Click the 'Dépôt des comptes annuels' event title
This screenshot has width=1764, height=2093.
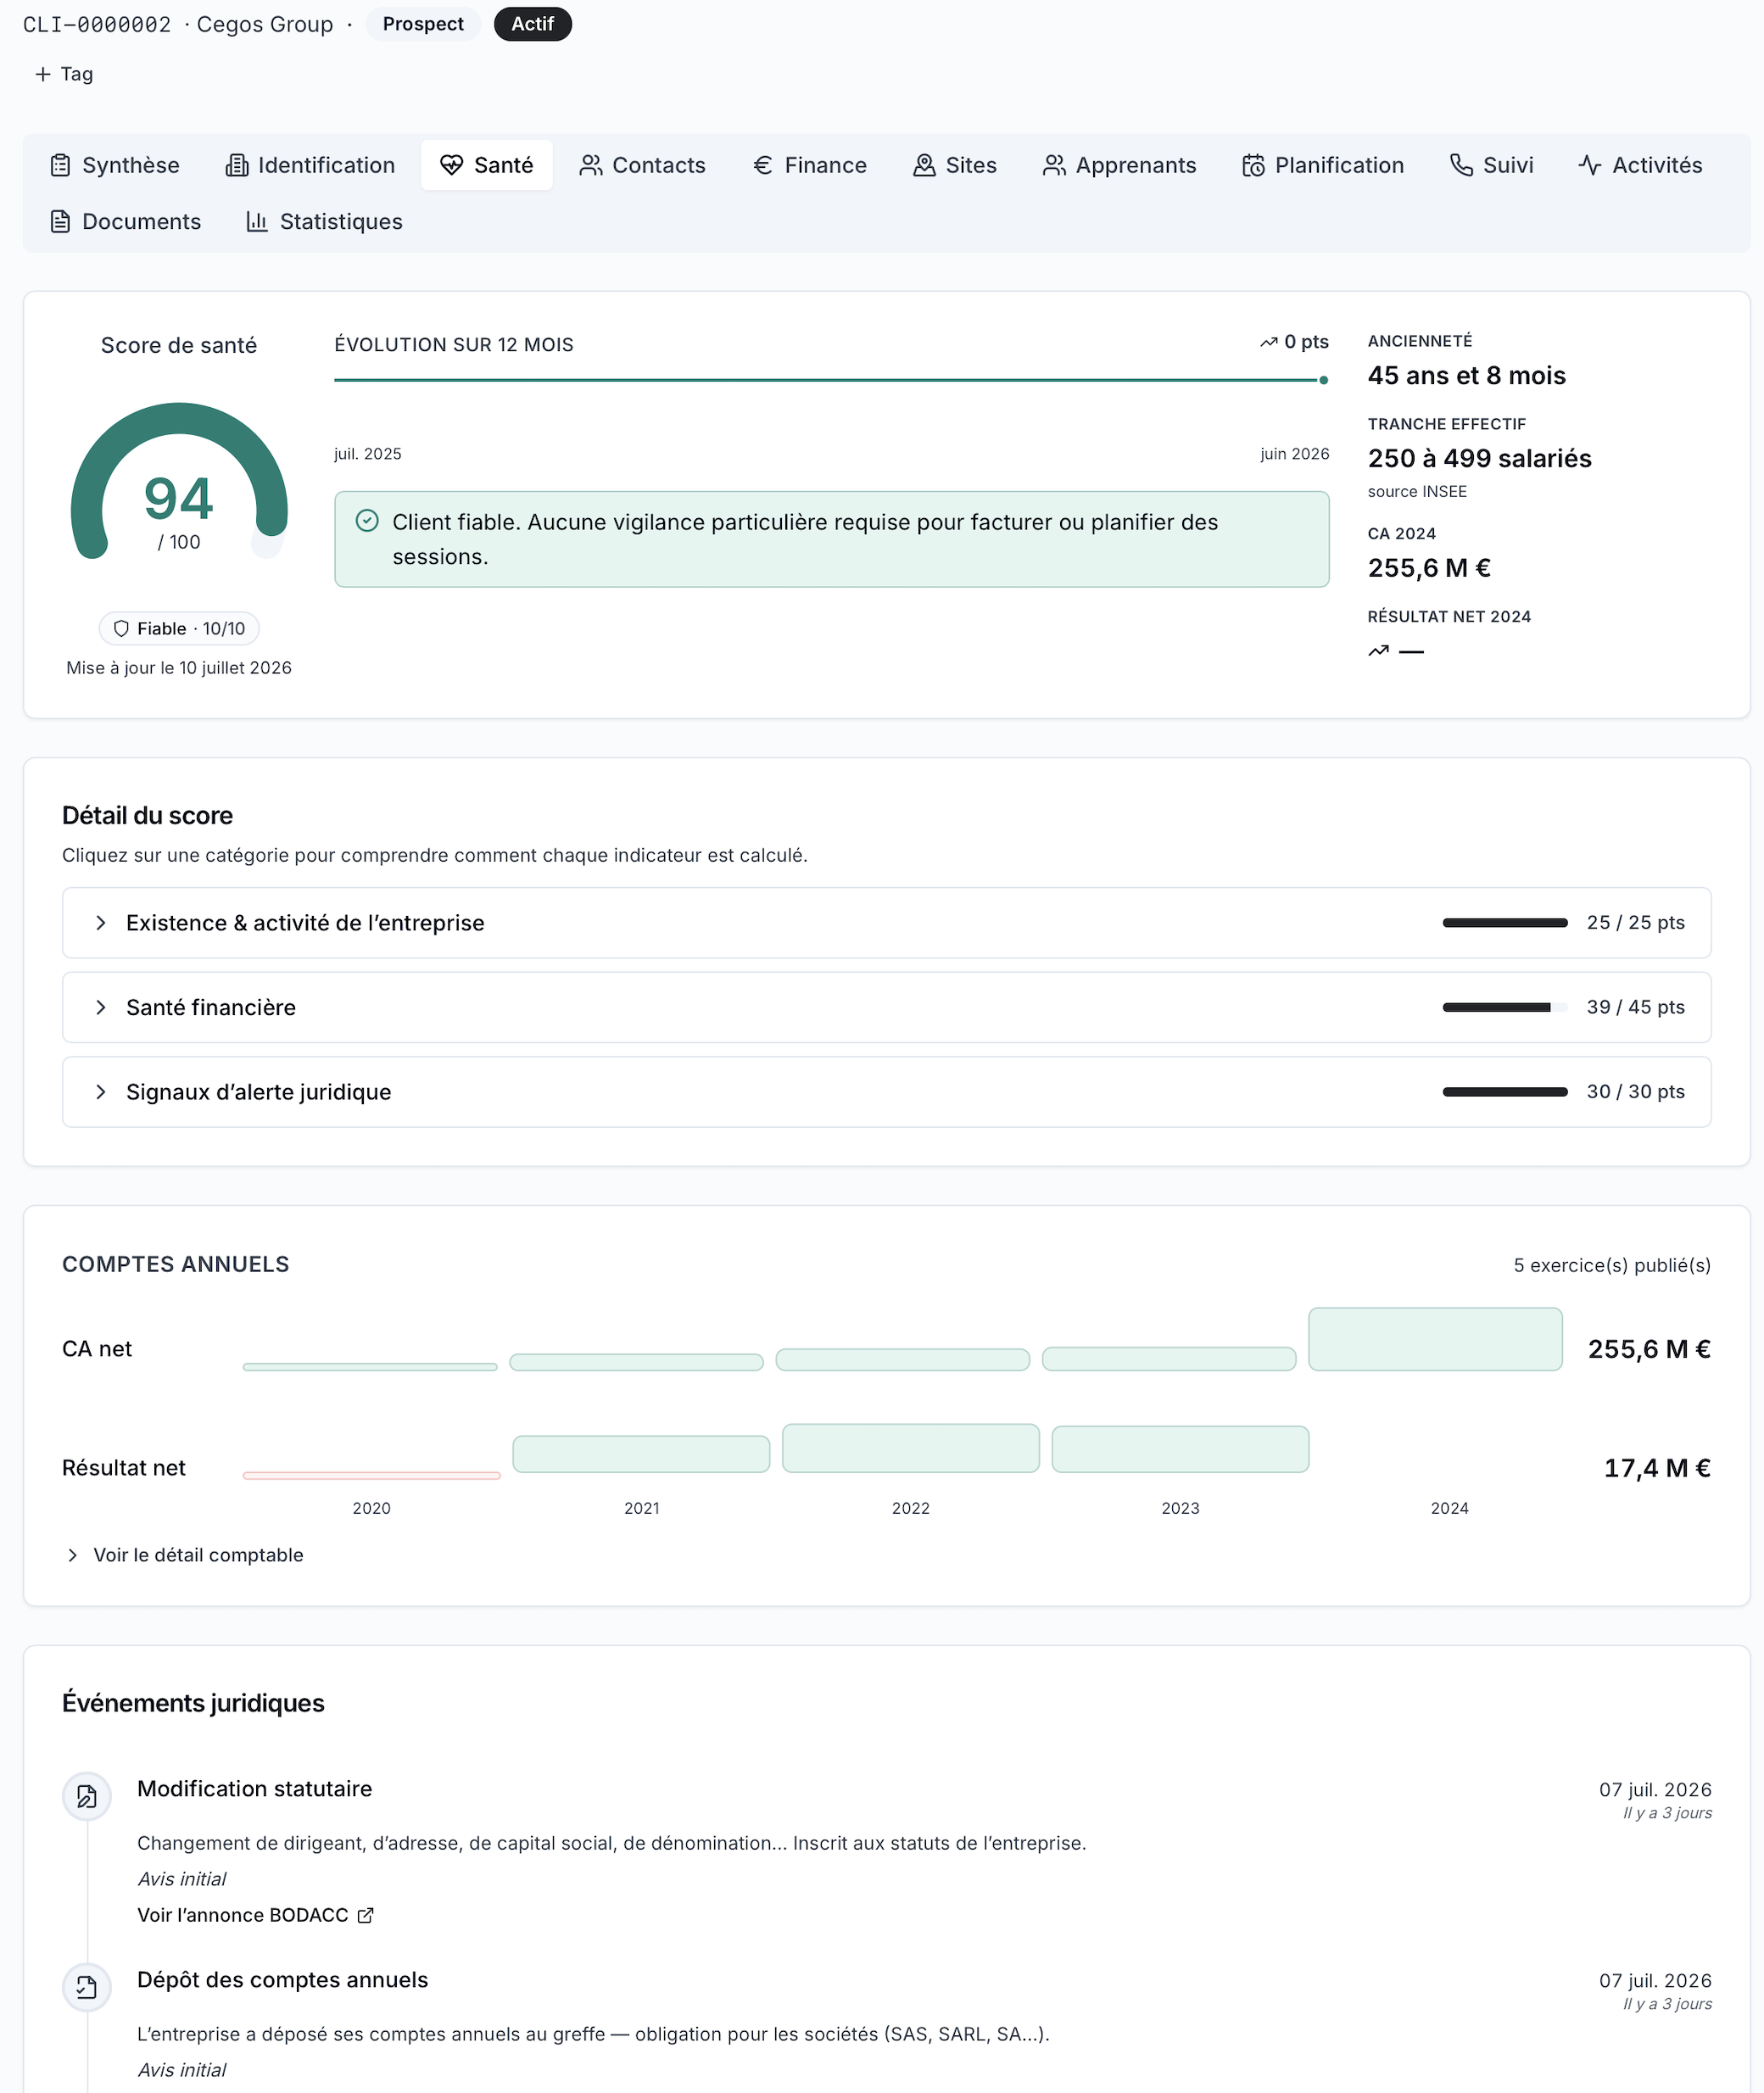click(x=282, y=1980)
